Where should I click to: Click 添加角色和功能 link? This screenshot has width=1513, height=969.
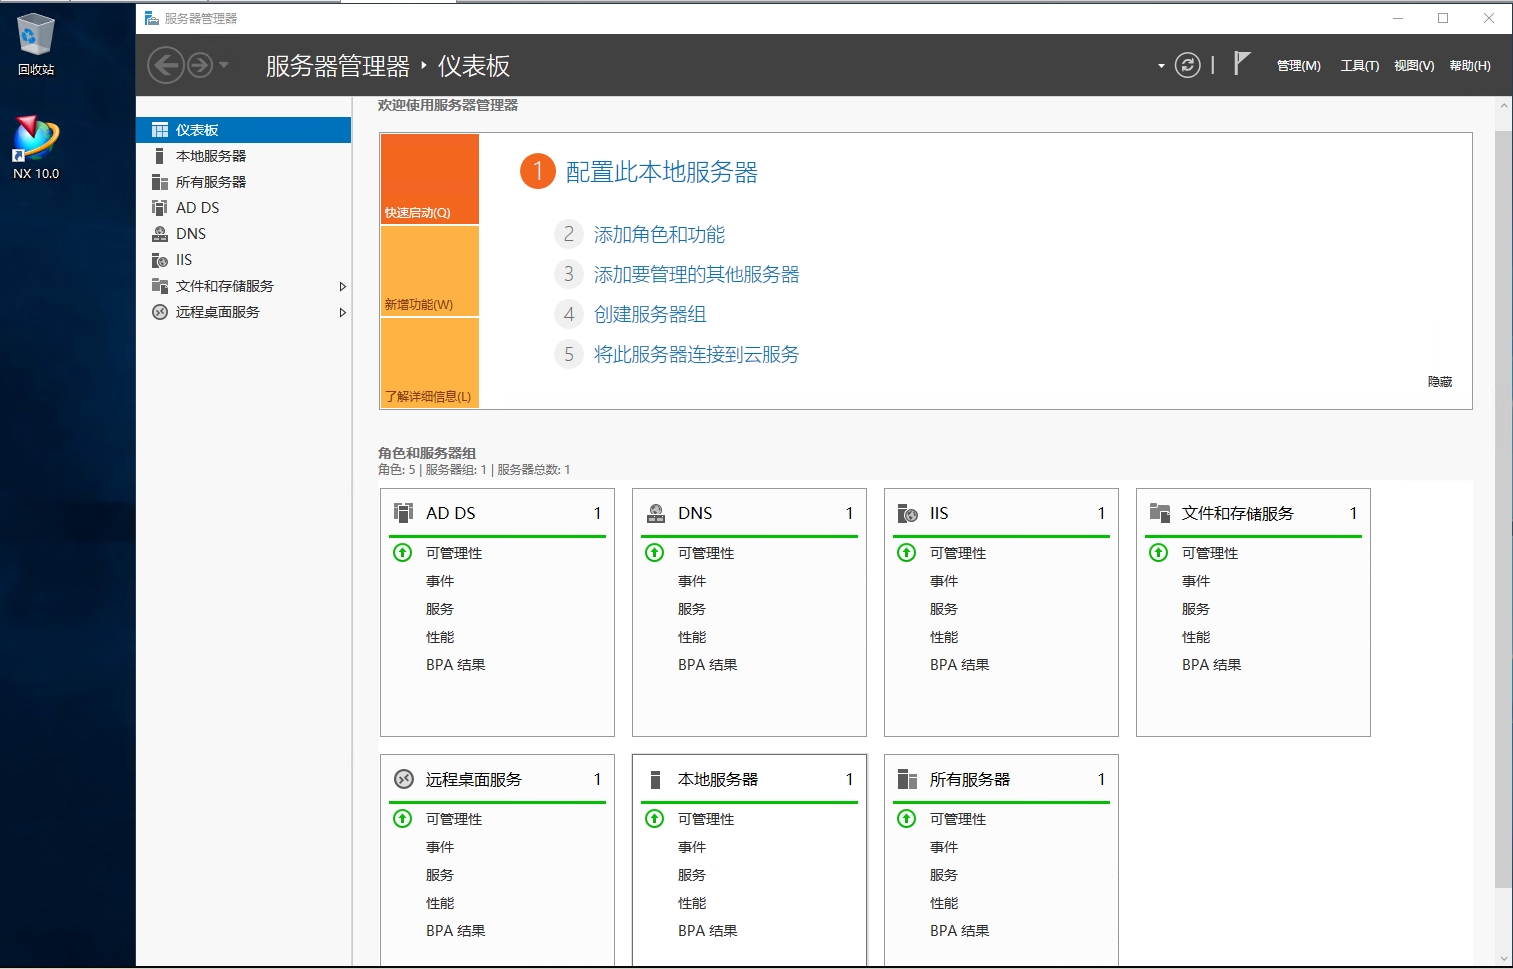(x=659, y=234)
